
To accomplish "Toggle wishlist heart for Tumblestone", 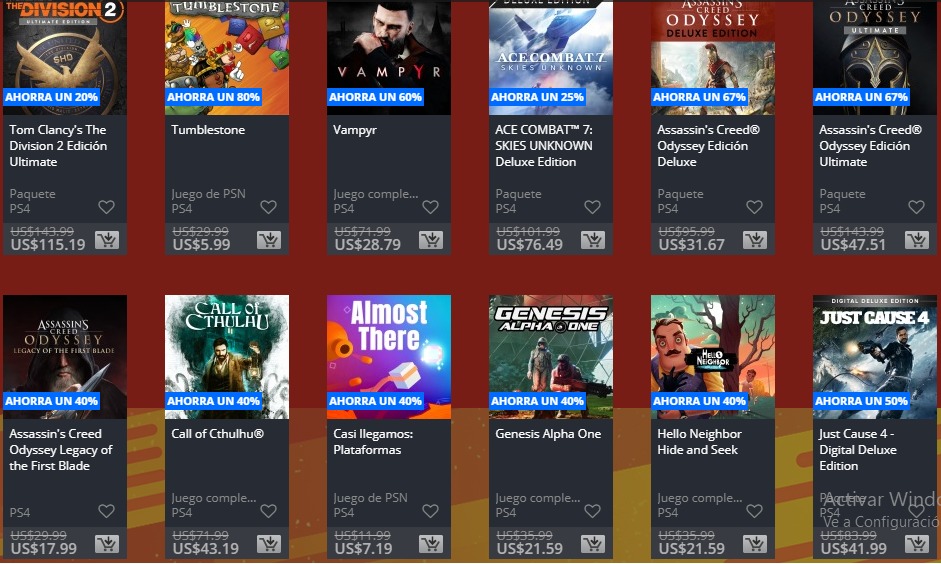I will click(x=268, y=207).
